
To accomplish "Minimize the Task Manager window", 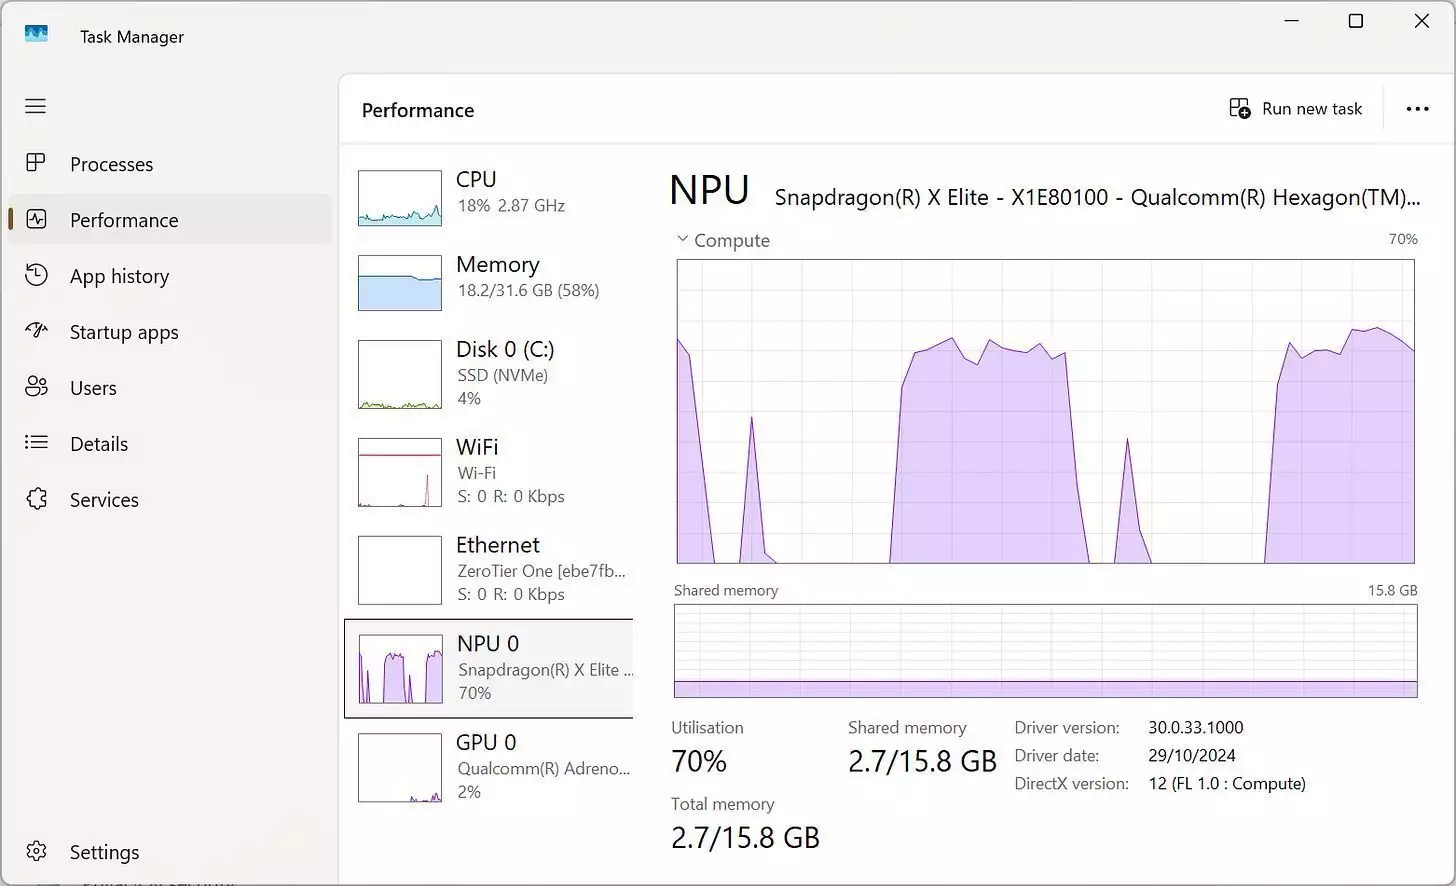I will (x=1291, y=21).
